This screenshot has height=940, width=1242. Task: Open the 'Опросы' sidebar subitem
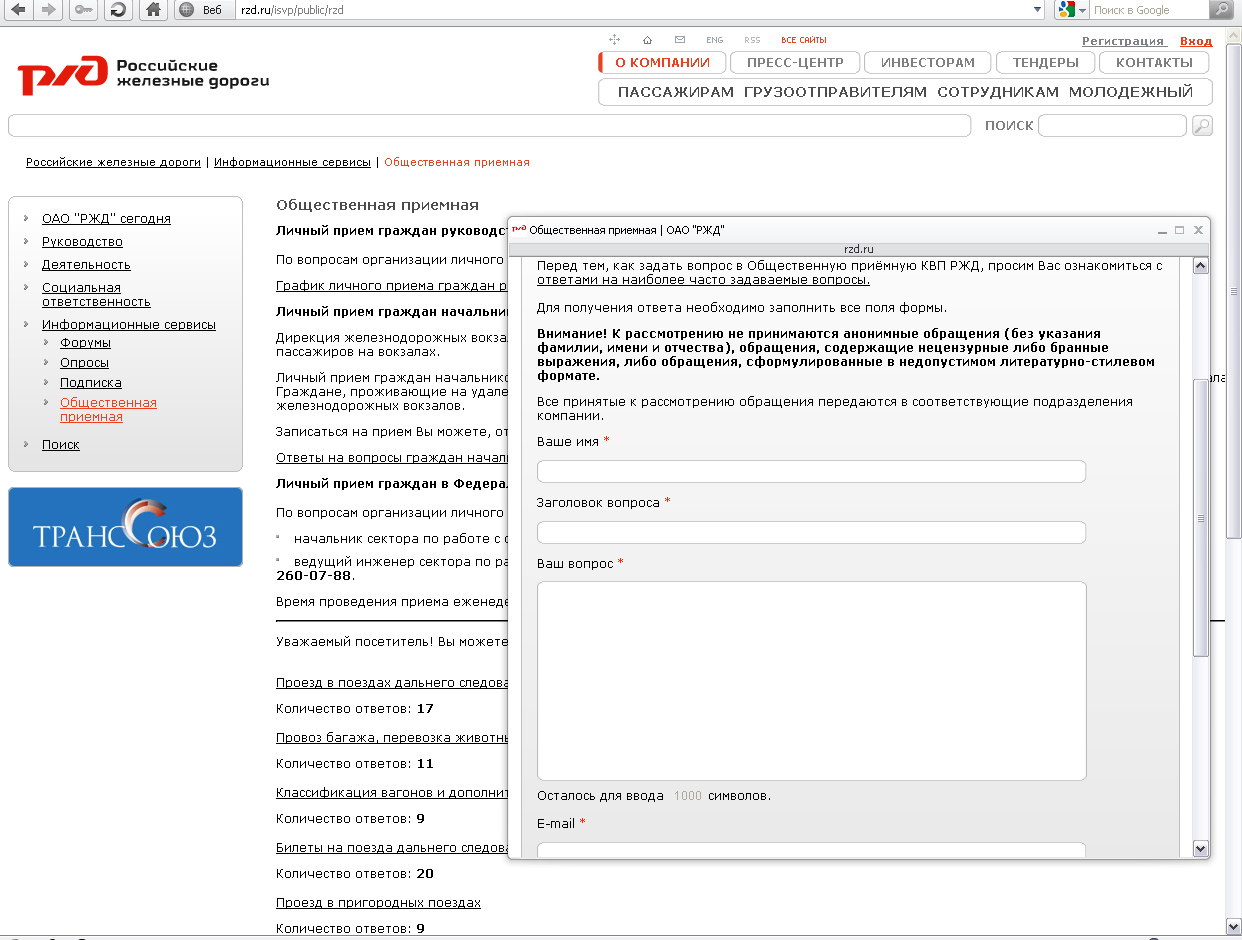point(84,362)
